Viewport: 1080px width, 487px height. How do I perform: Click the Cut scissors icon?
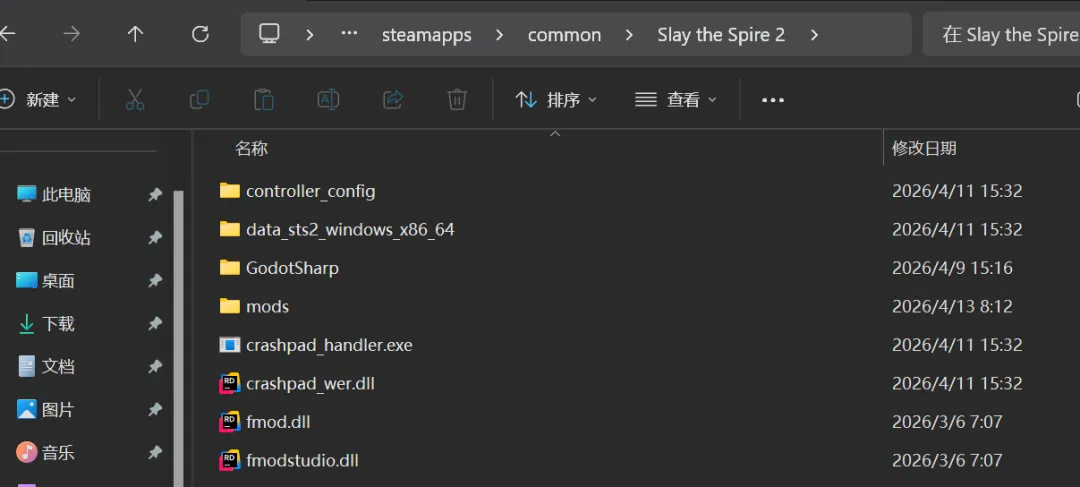pyautogui.click(x=135, y=100)
